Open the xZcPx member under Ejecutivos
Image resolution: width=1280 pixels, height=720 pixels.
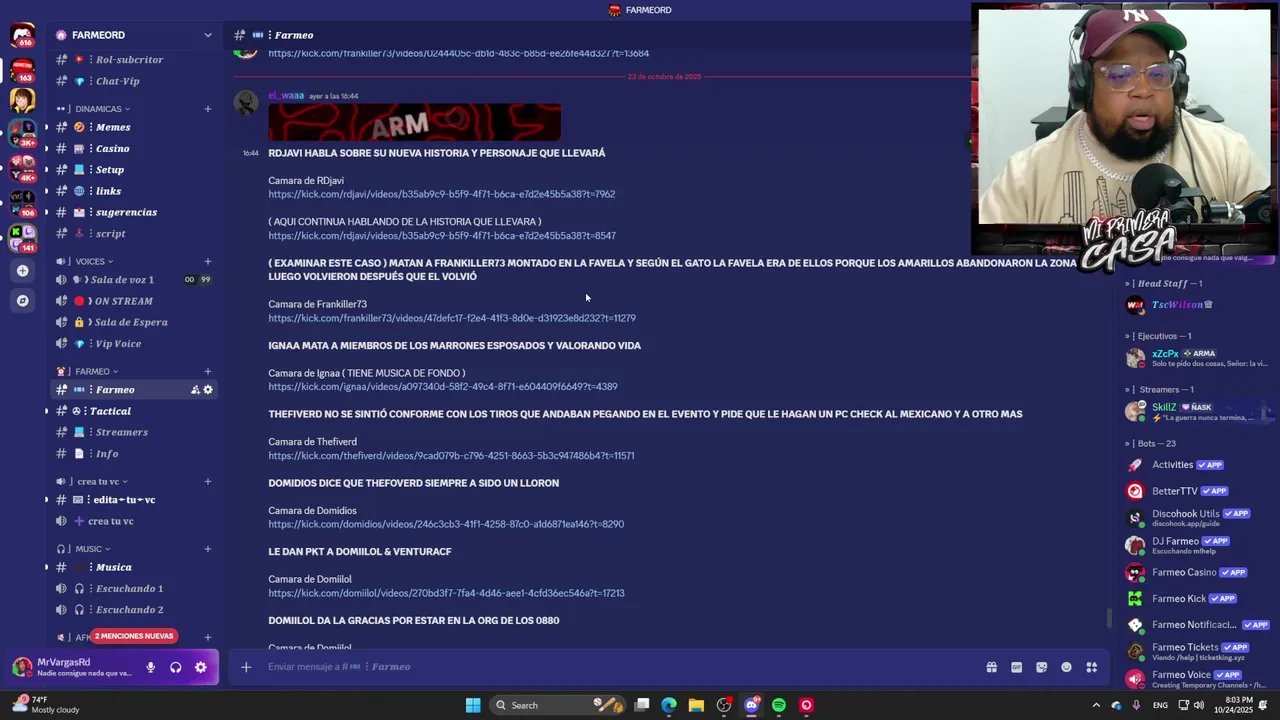tap(1197, 358)
